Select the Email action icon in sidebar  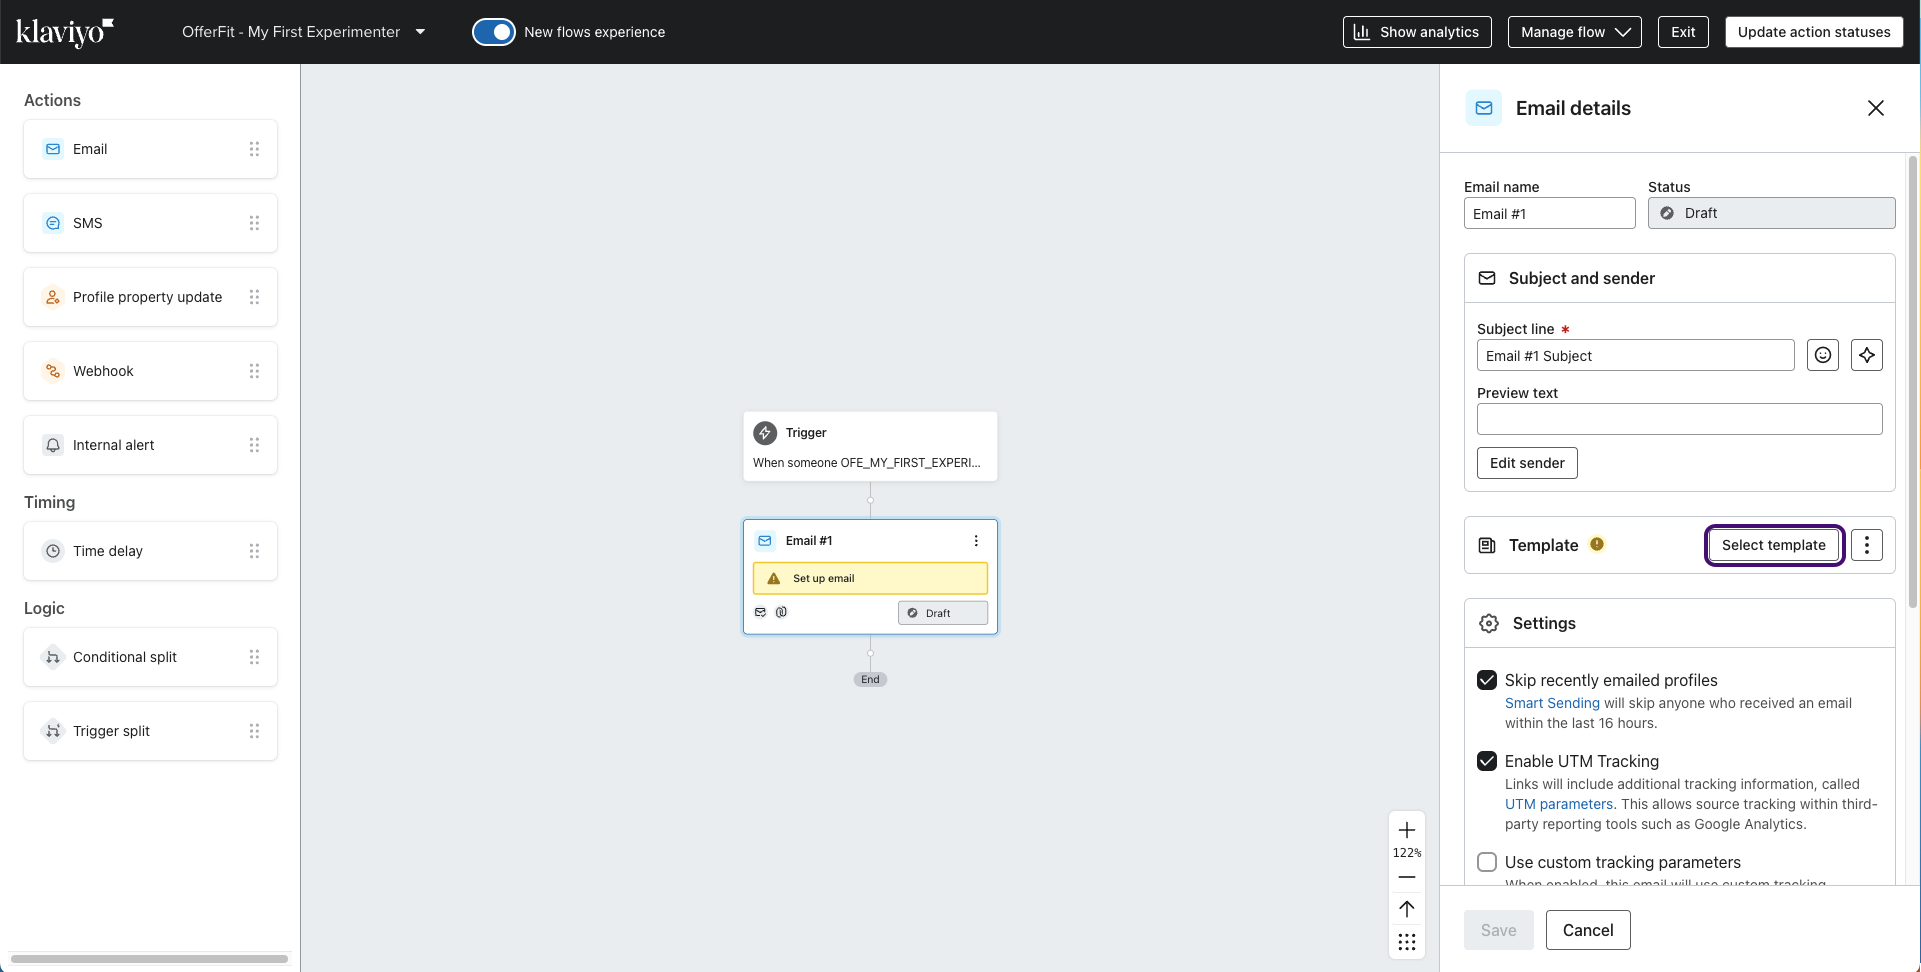click(53, 148)
